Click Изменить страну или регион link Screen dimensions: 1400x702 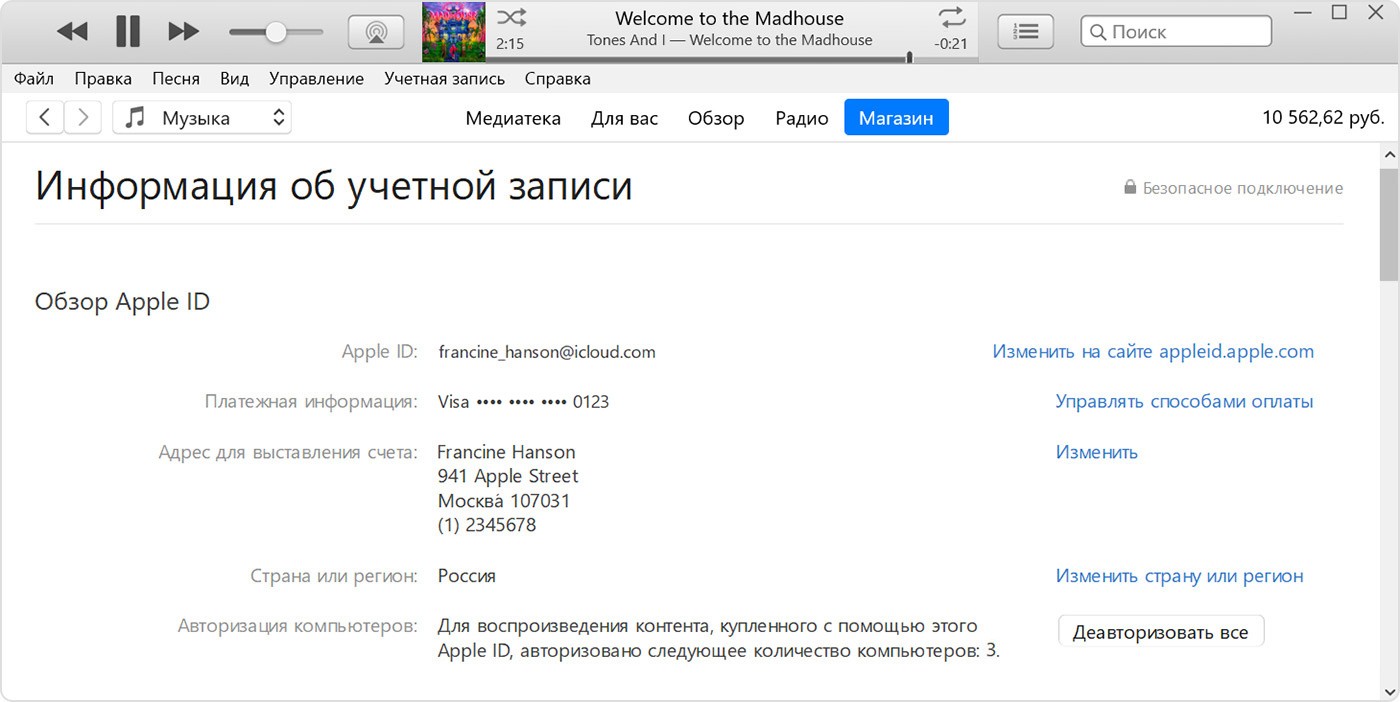click(x=1179, y=576)
